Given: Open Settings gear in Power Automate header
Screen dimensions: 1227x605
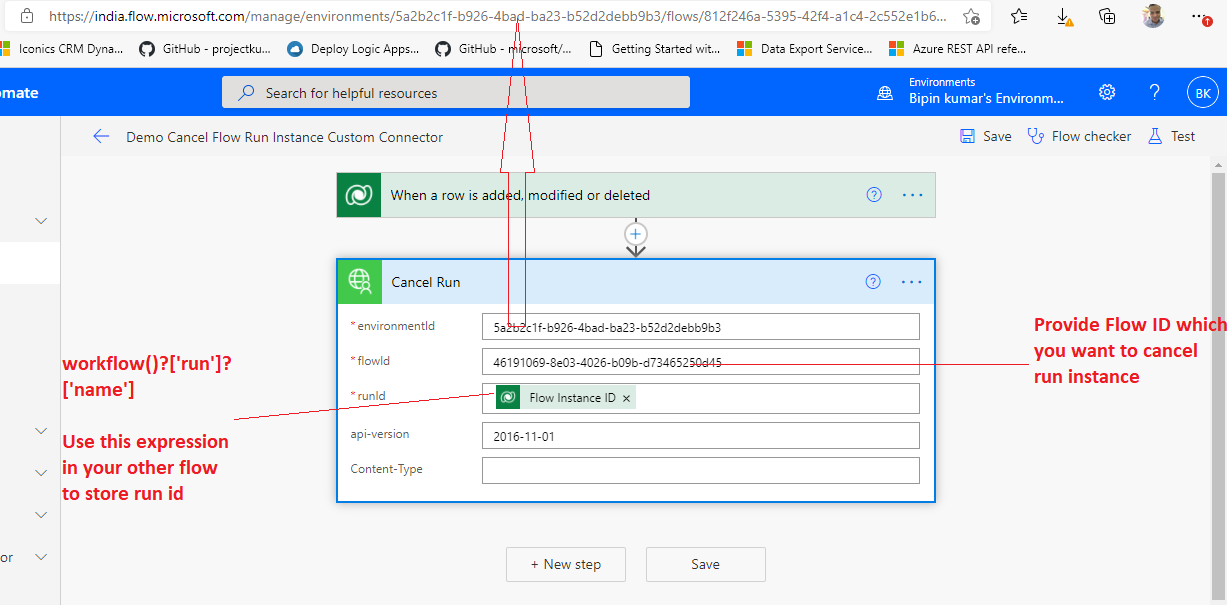Looking at the screenshot, I should (x=1107, y=92).
